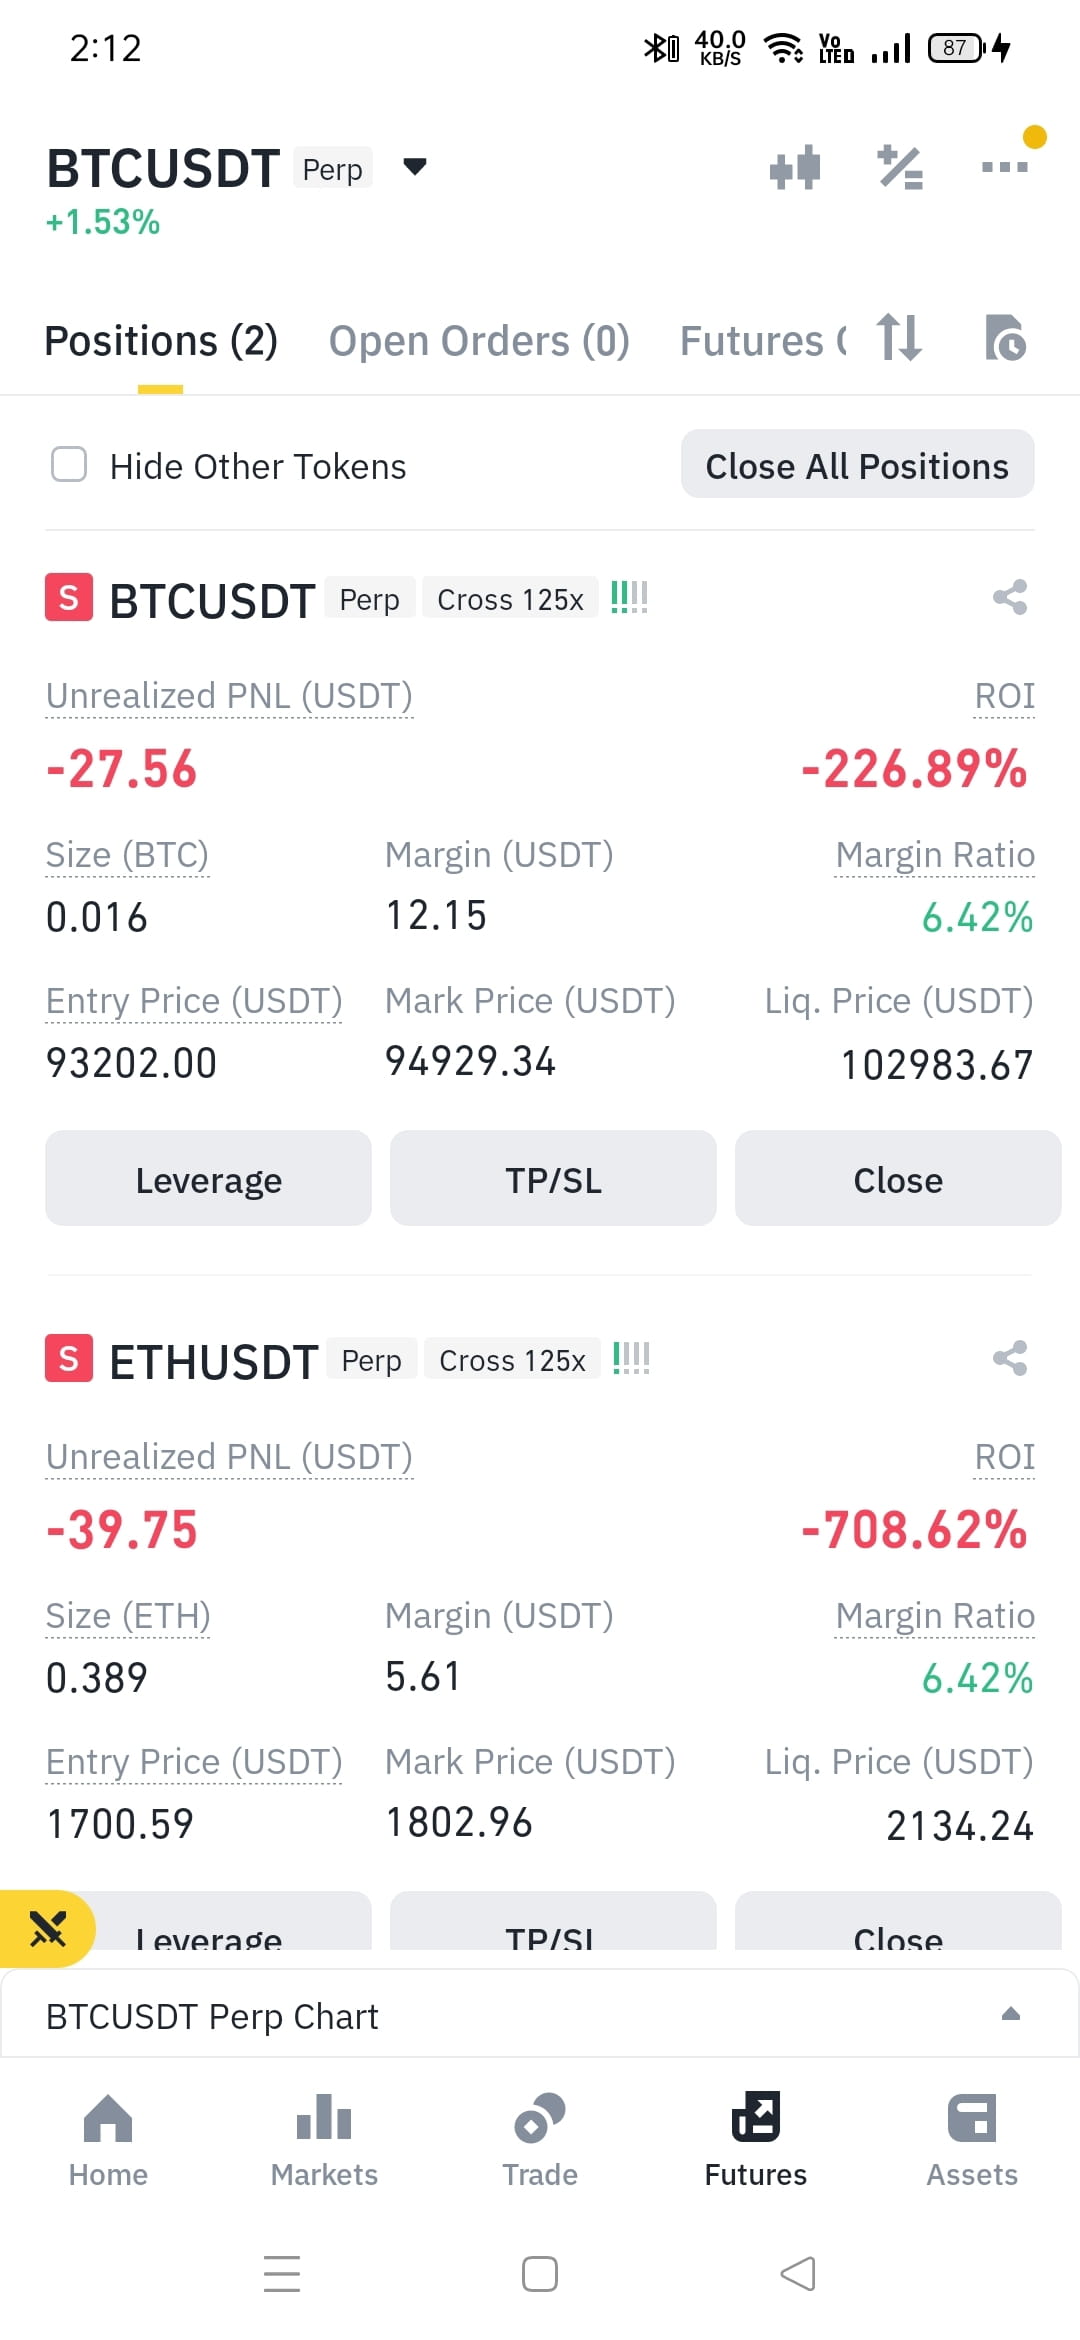Tap the sort arrows icon beside the tabs
This screenshot has height=2340, width=1080.
point(899,338)
